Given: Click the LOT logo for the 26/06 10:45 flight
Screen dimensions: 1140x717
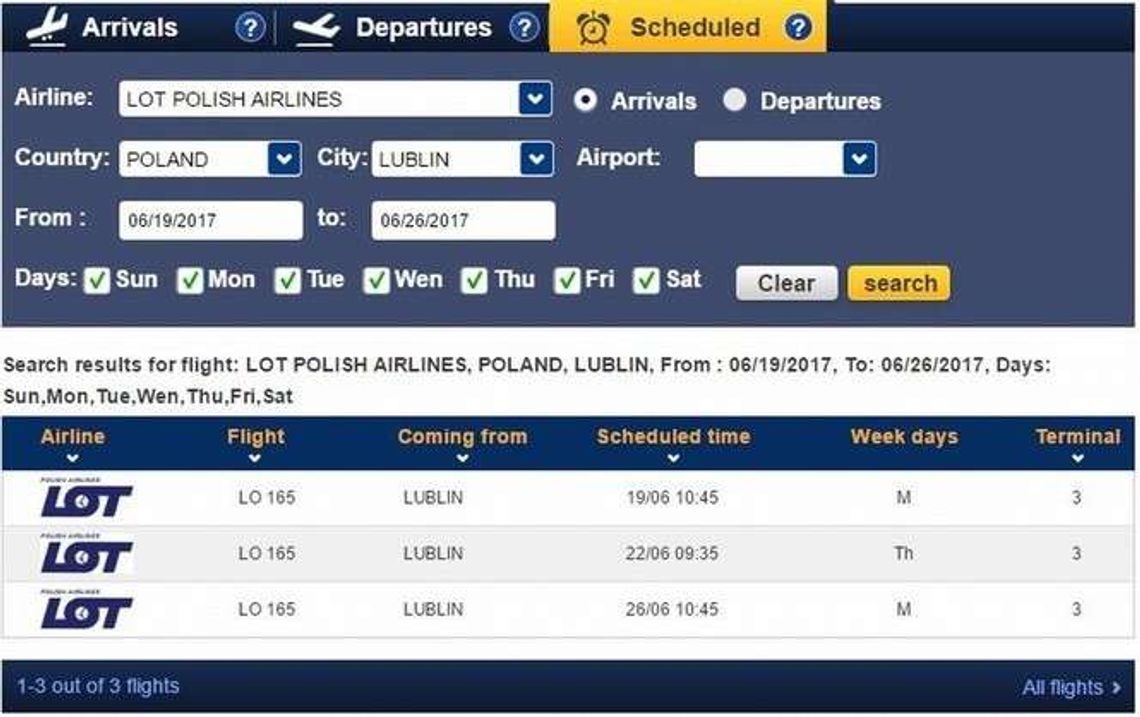Looking at the screenshot, I should pos(86,609).
